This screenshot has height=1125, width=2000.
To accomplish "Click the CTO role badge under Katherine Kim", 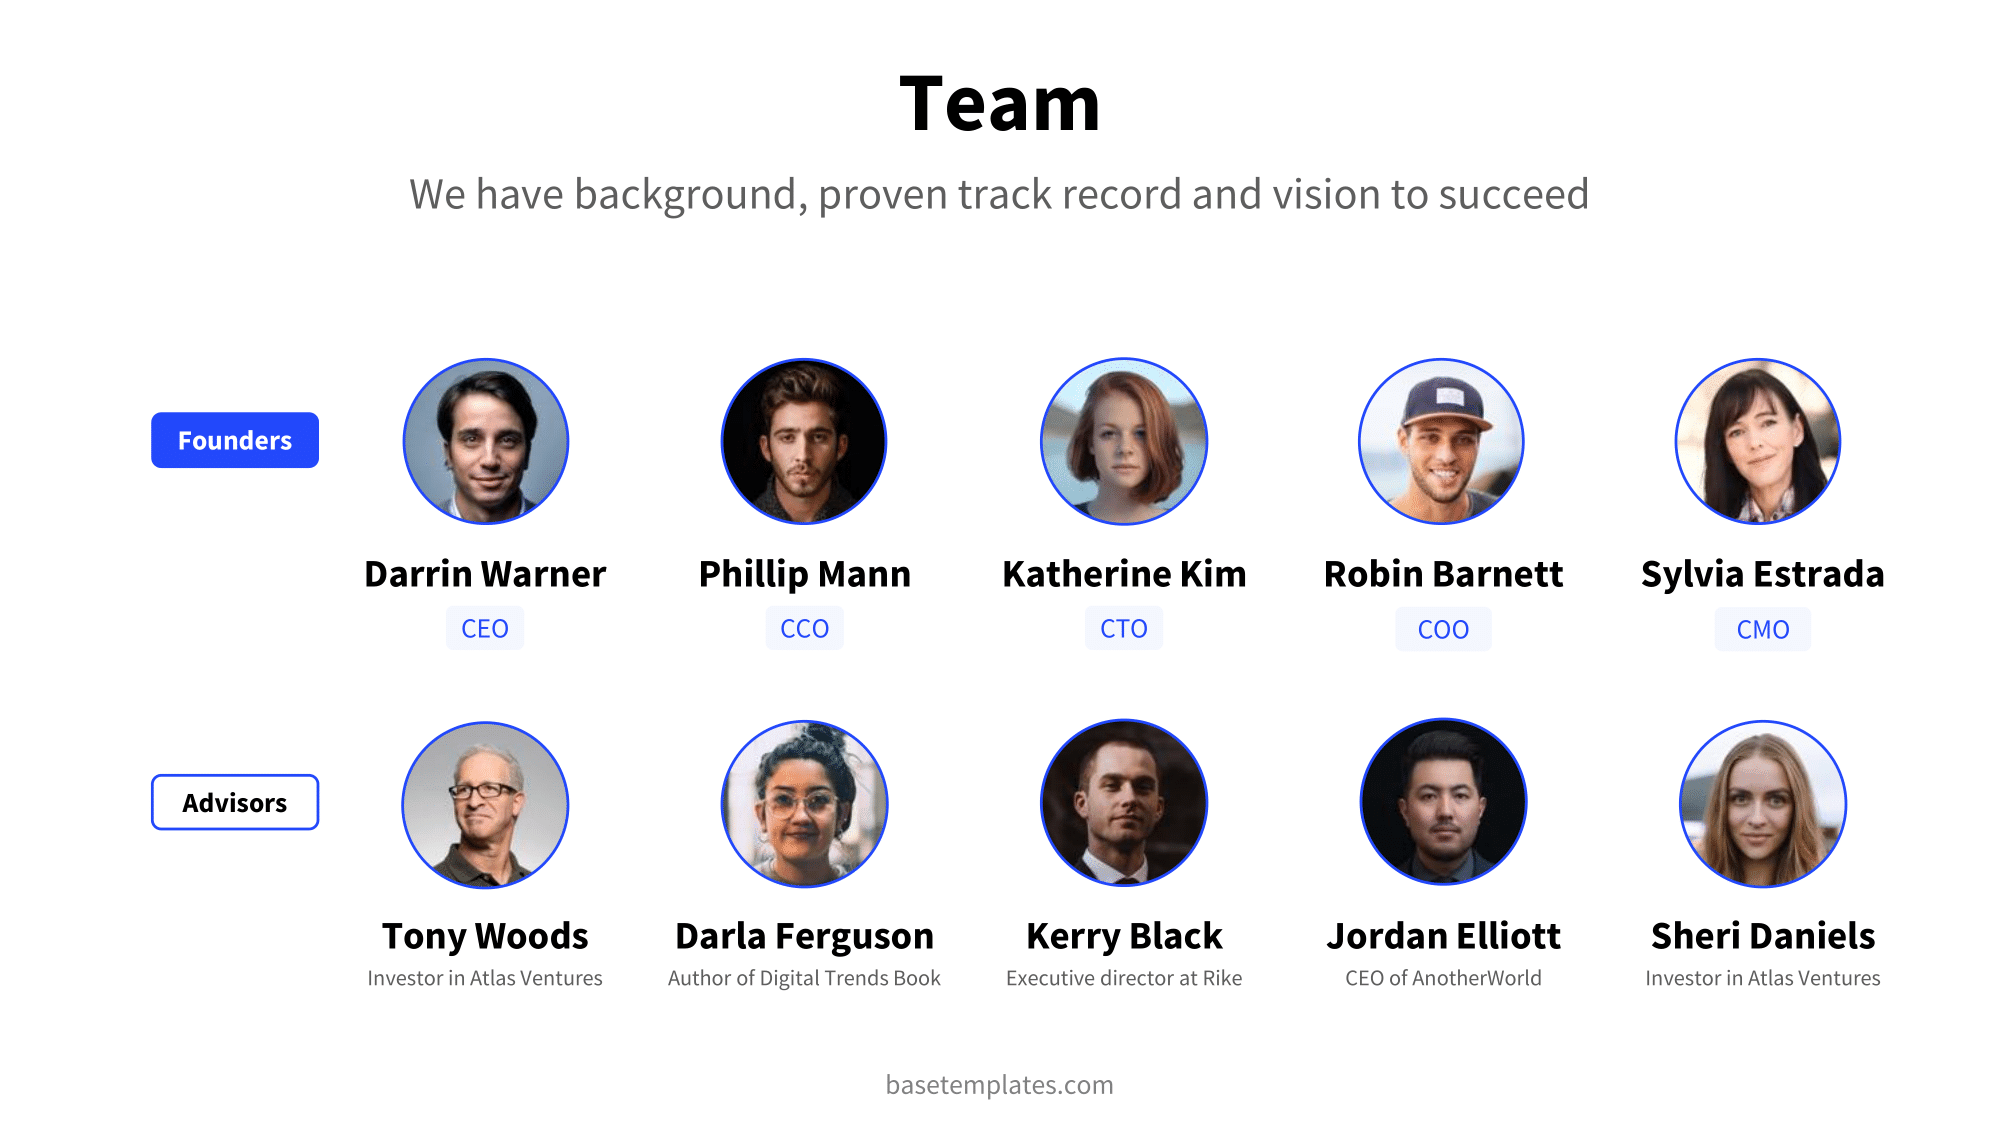I will (x=1125, y=628).
